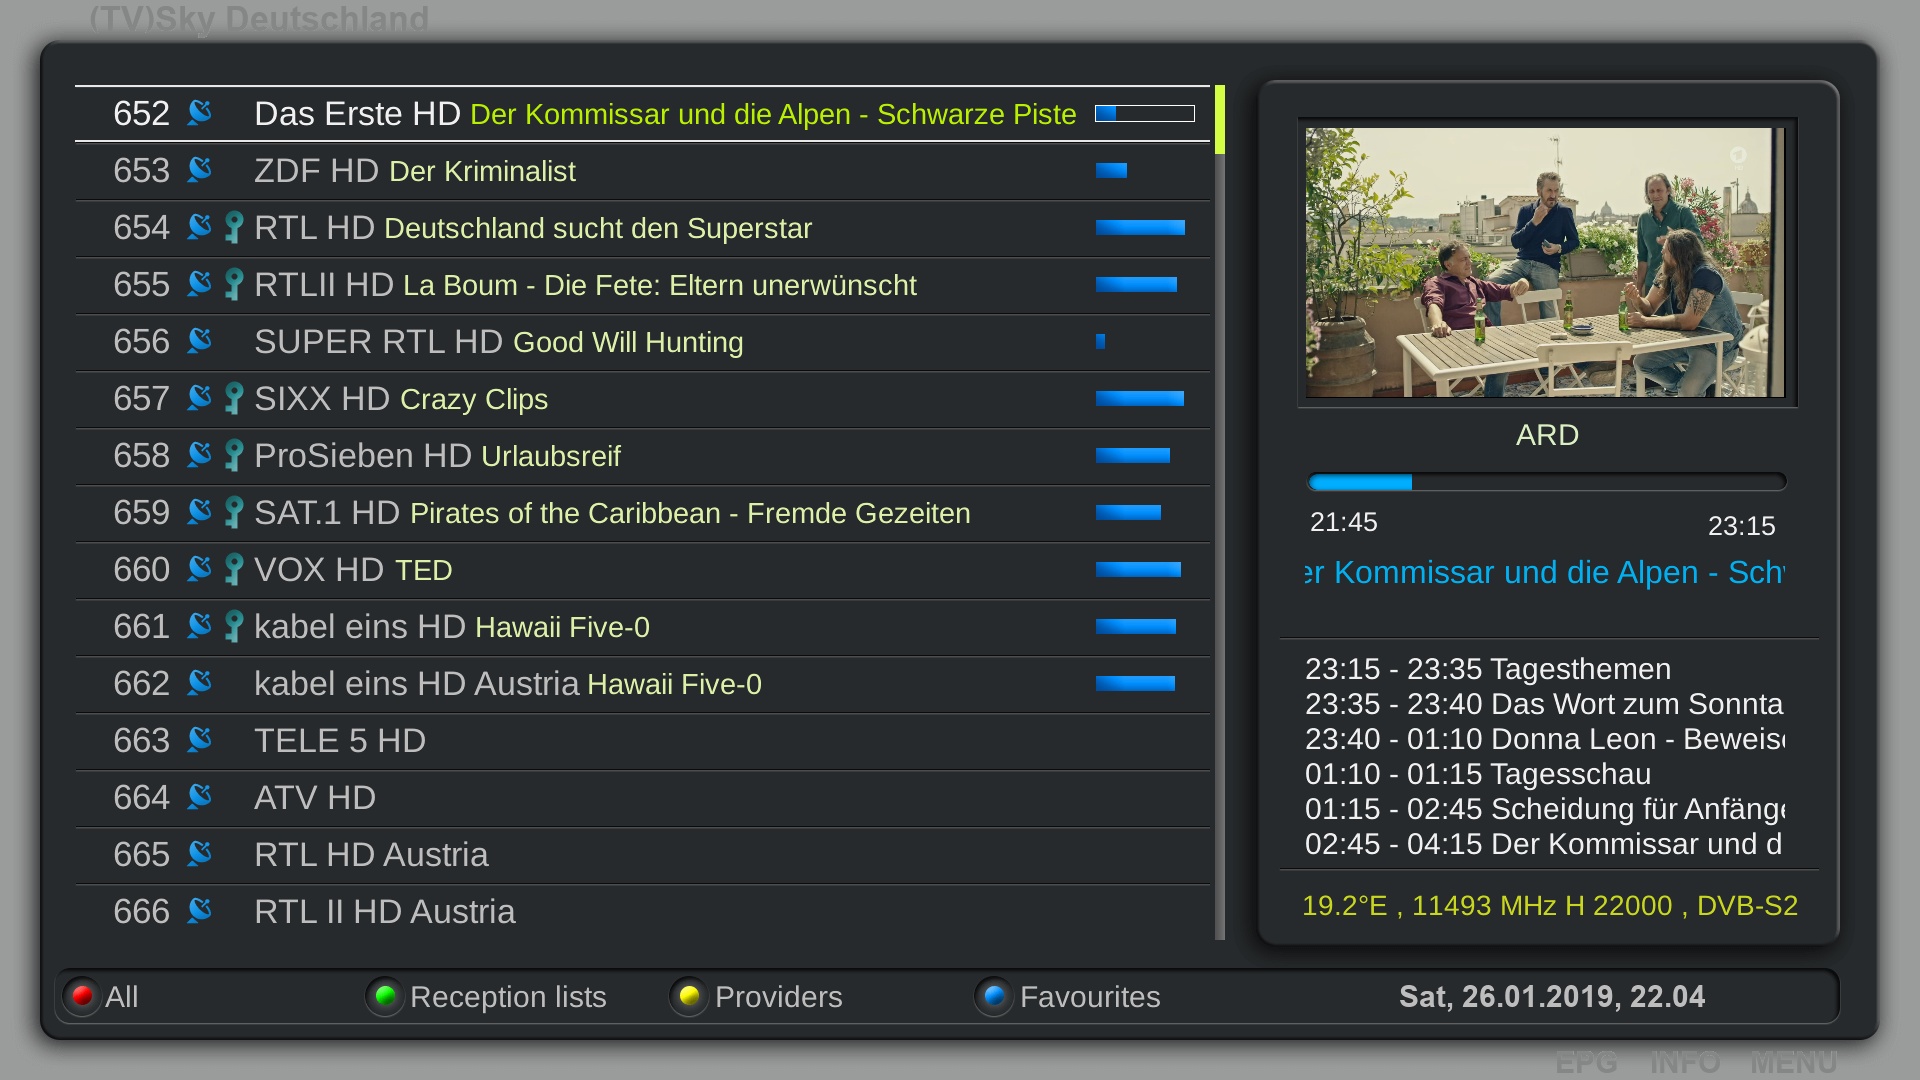This screenshot has width=1920, height=1080.
Task: Click the encryption key icon next to ProSieben HD
Action: tap(233, 455)
